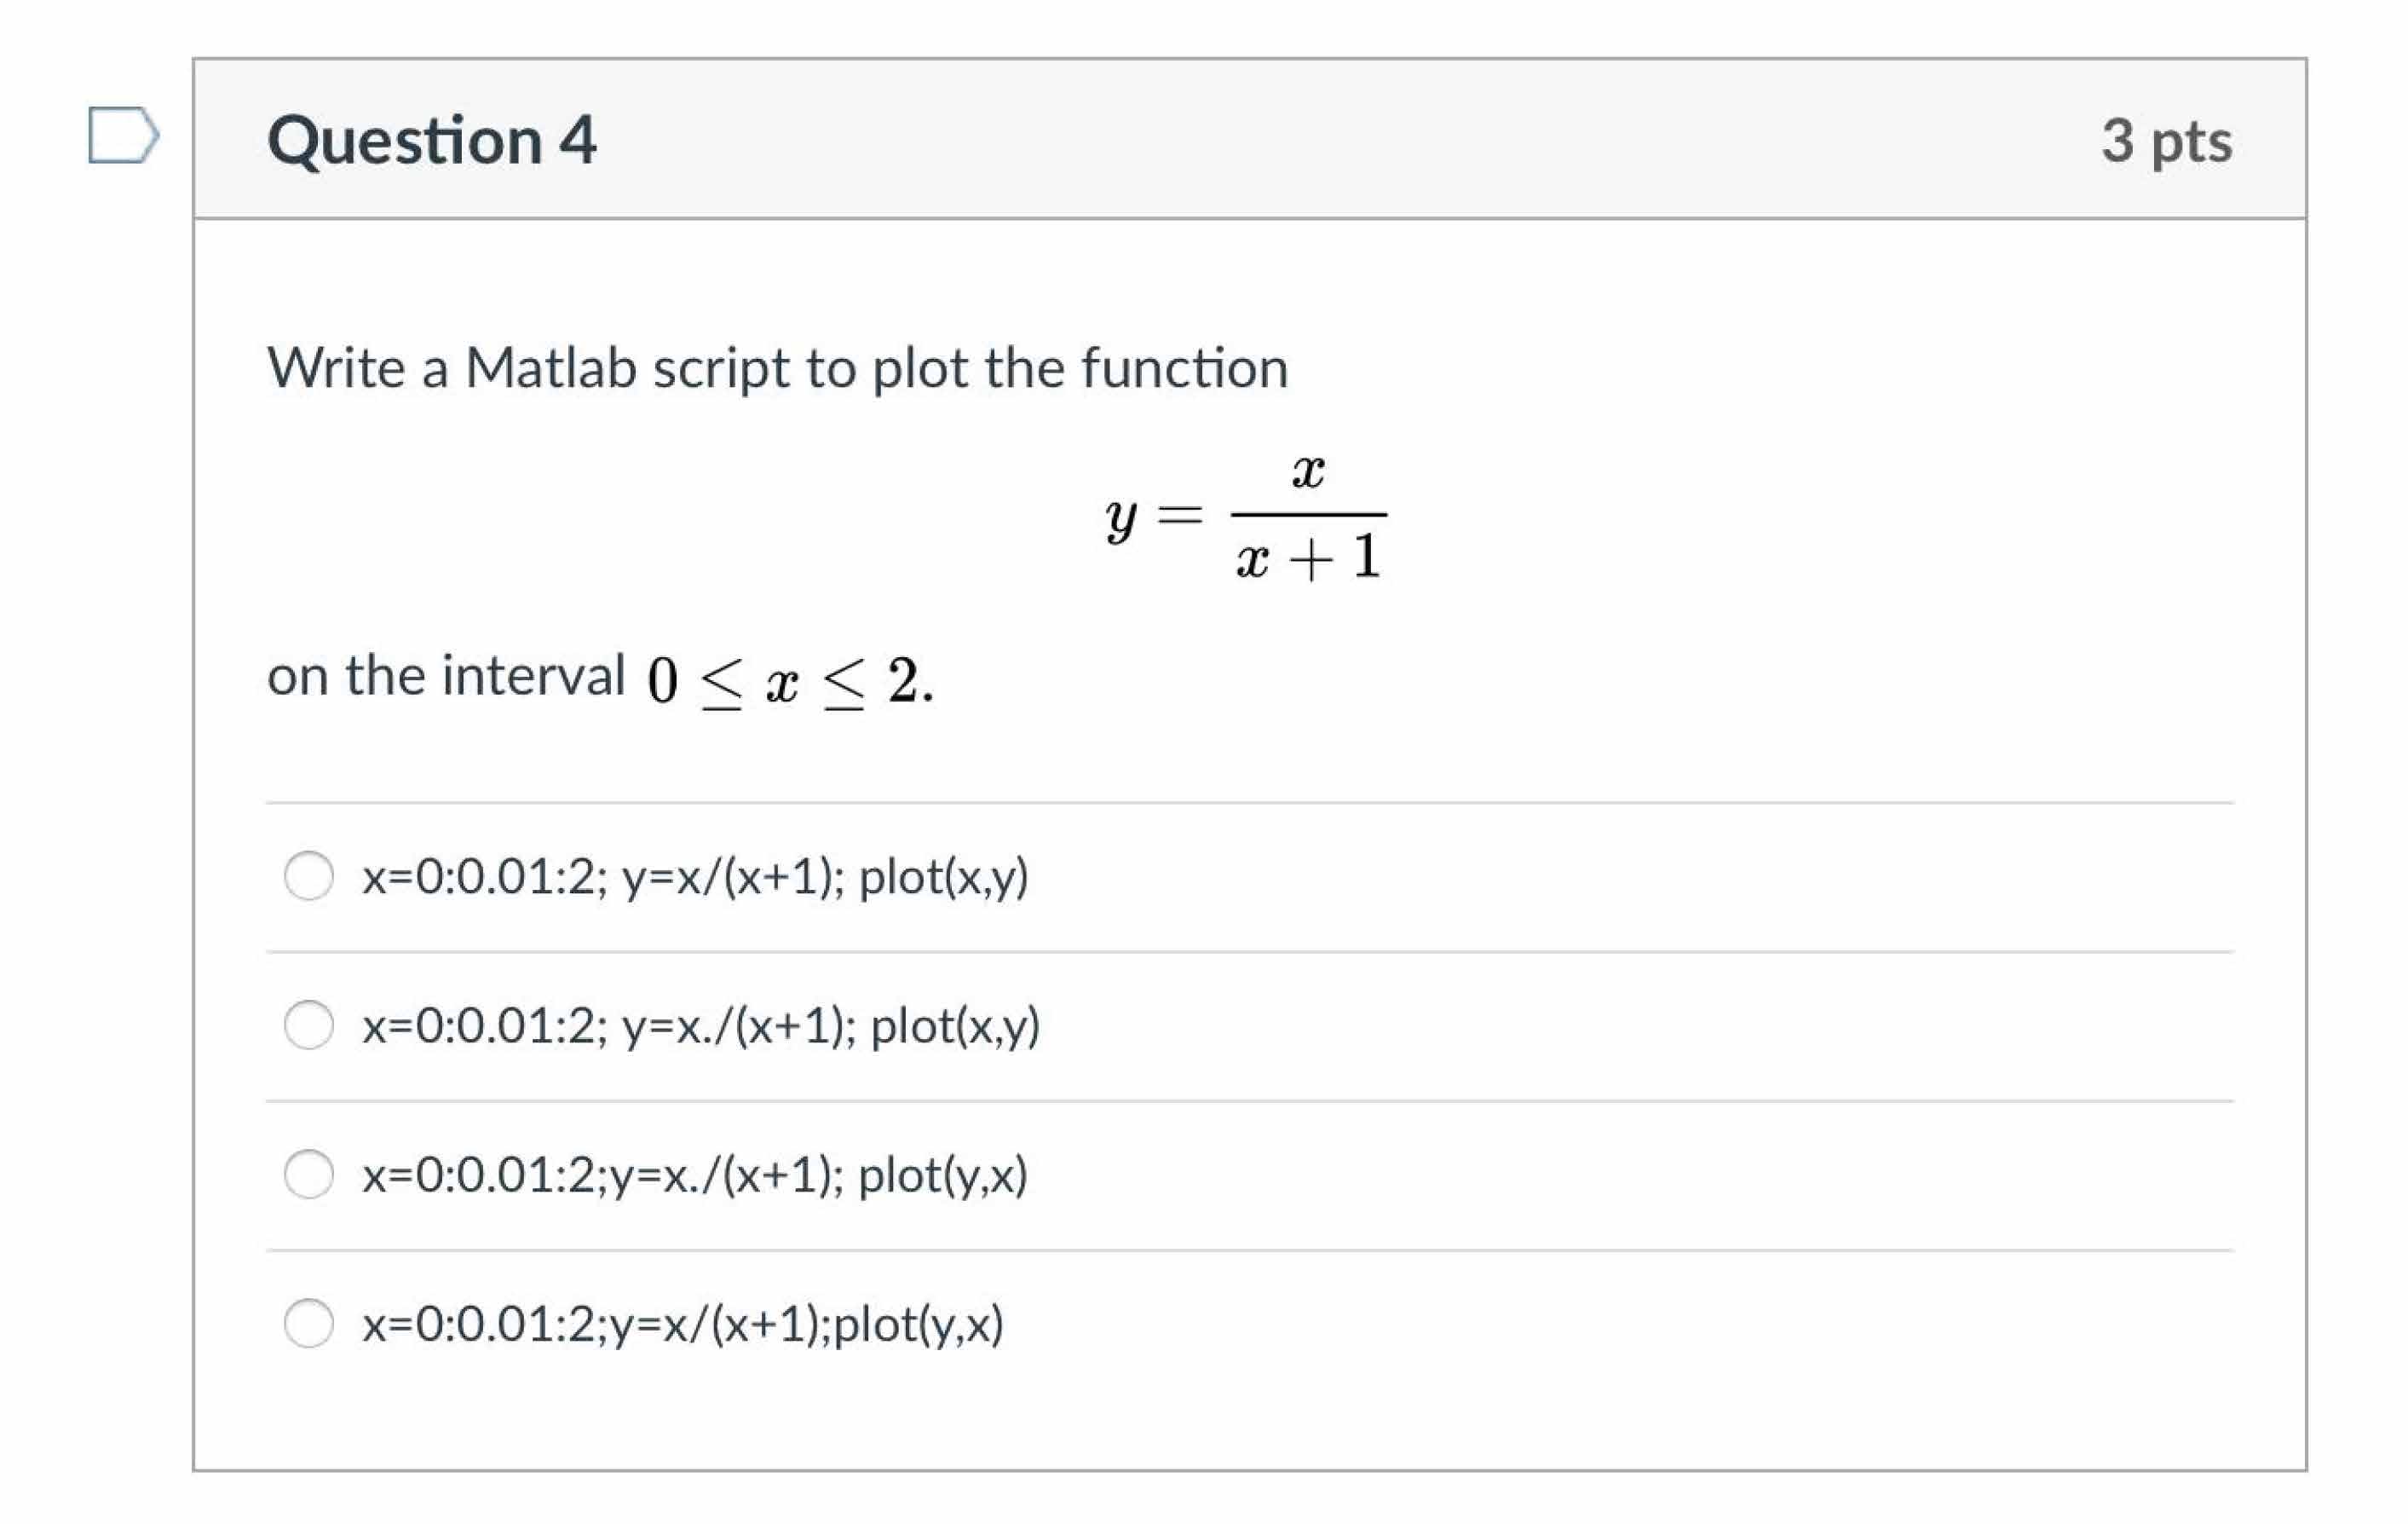This screenshot has width=2408, height=1524.
Task: Click the gray header bar of Question 4
Action: click(1400, 139)
